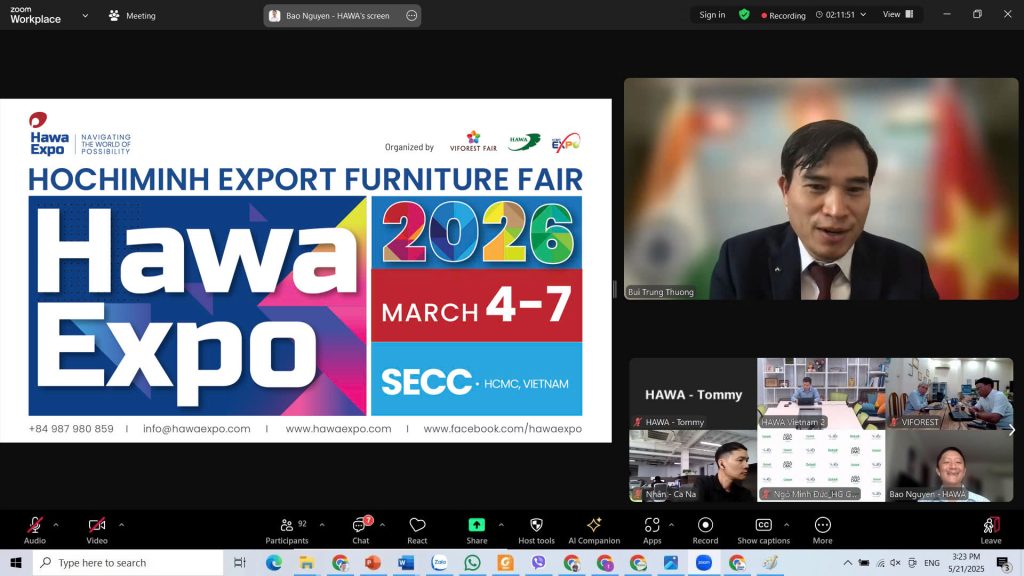Image resolution: width=1024 pixels, height=576 pixels.
Task: Open the Participants panel
Action: (x=287, y=530)
